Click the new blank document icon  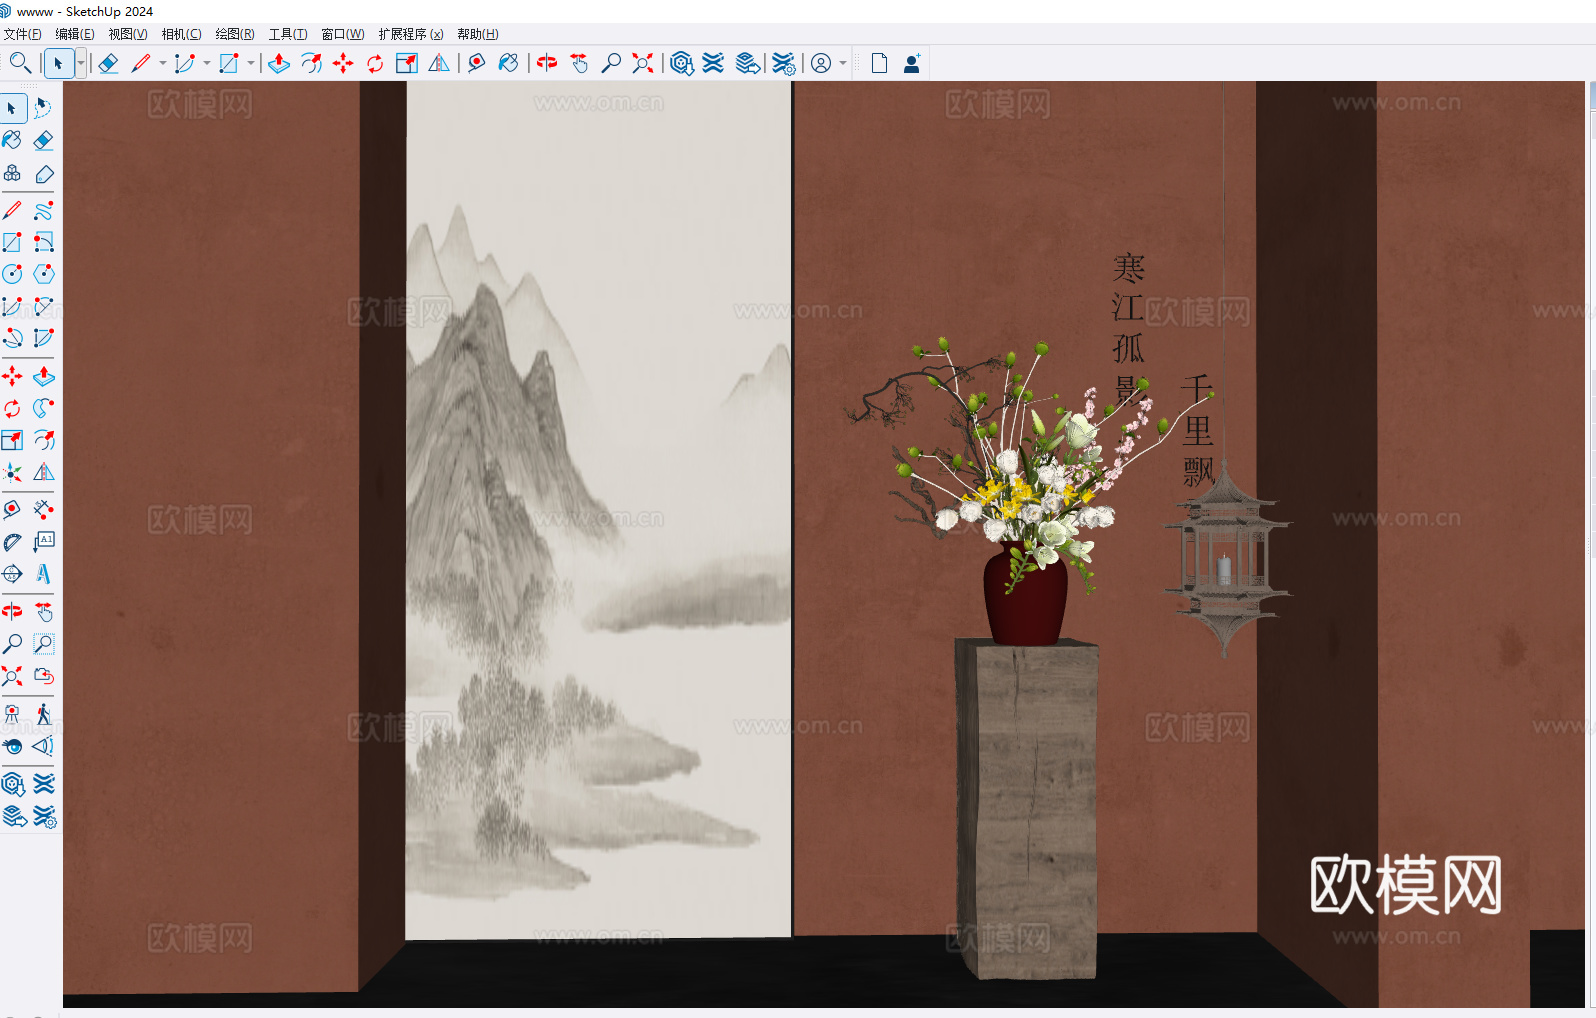pyautogui.click(x=879, y=63)
